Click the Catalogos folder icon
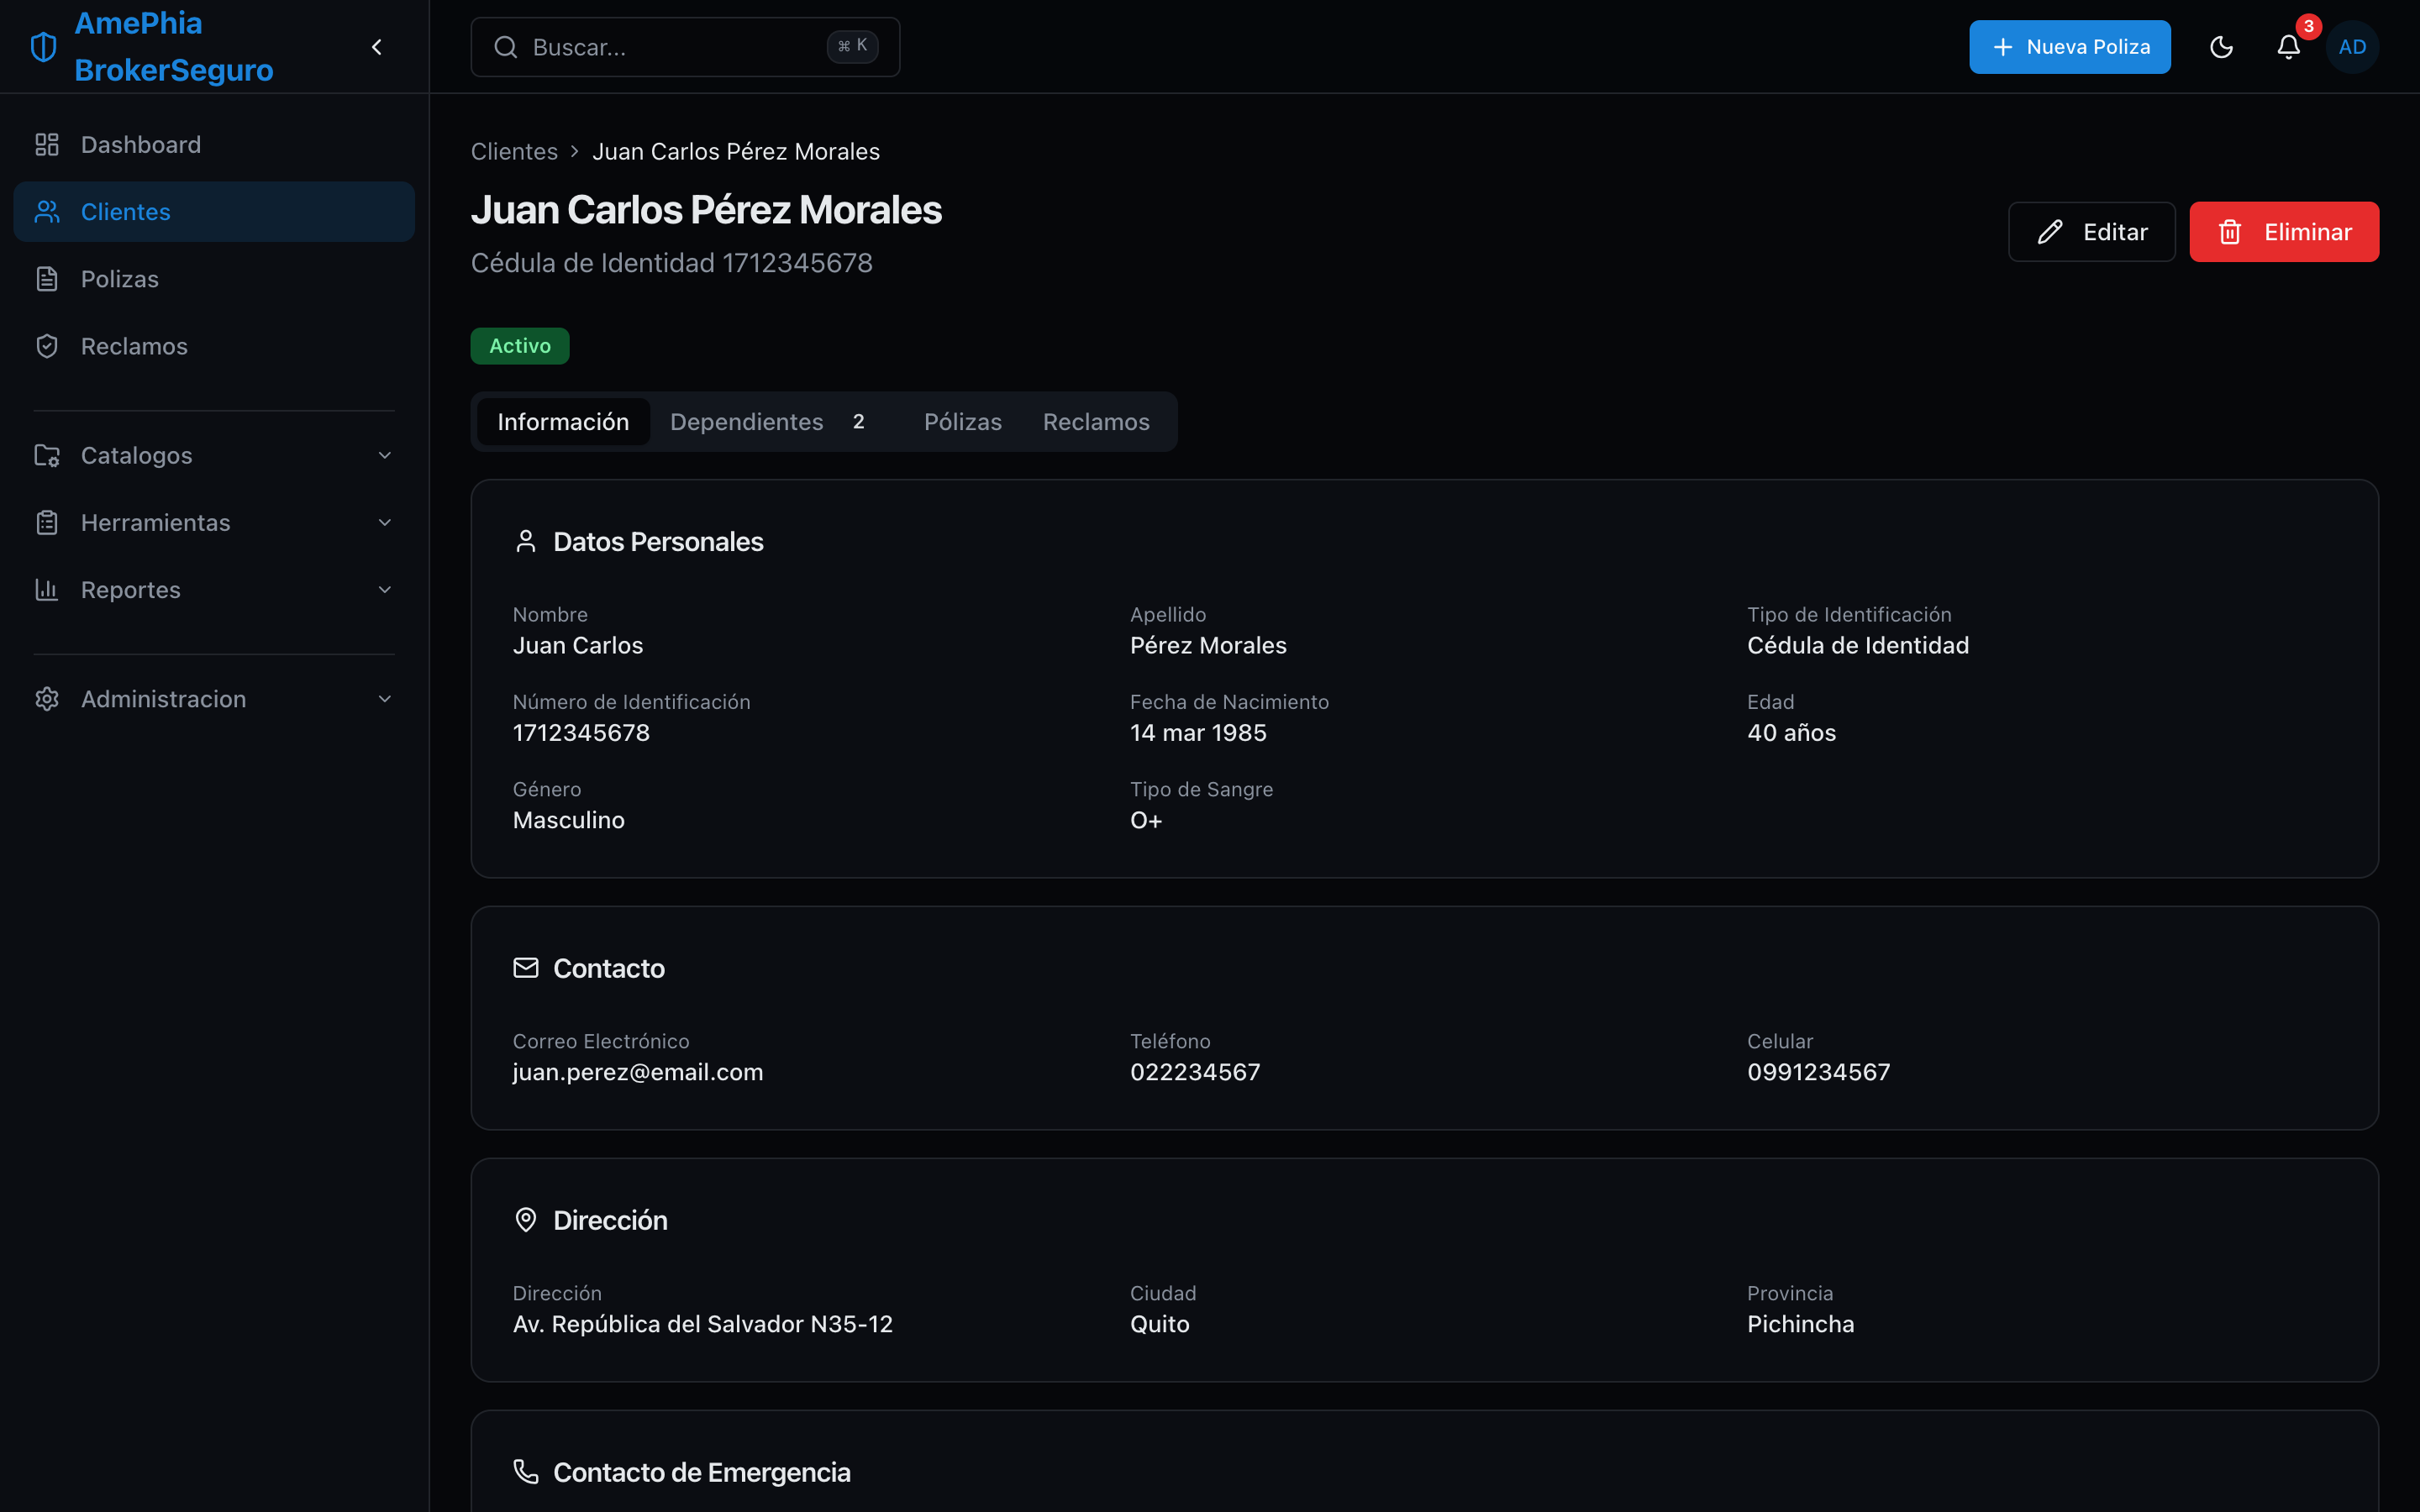The image size is (2420, 1512). point(47,455)
